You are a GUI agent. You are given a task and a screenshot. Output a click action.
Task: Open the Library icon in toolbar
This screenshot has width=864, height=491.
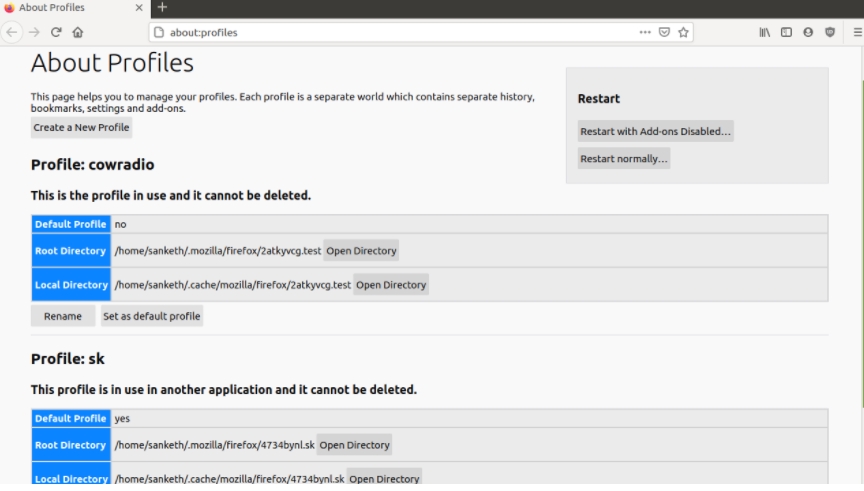(x=765, y=32)
